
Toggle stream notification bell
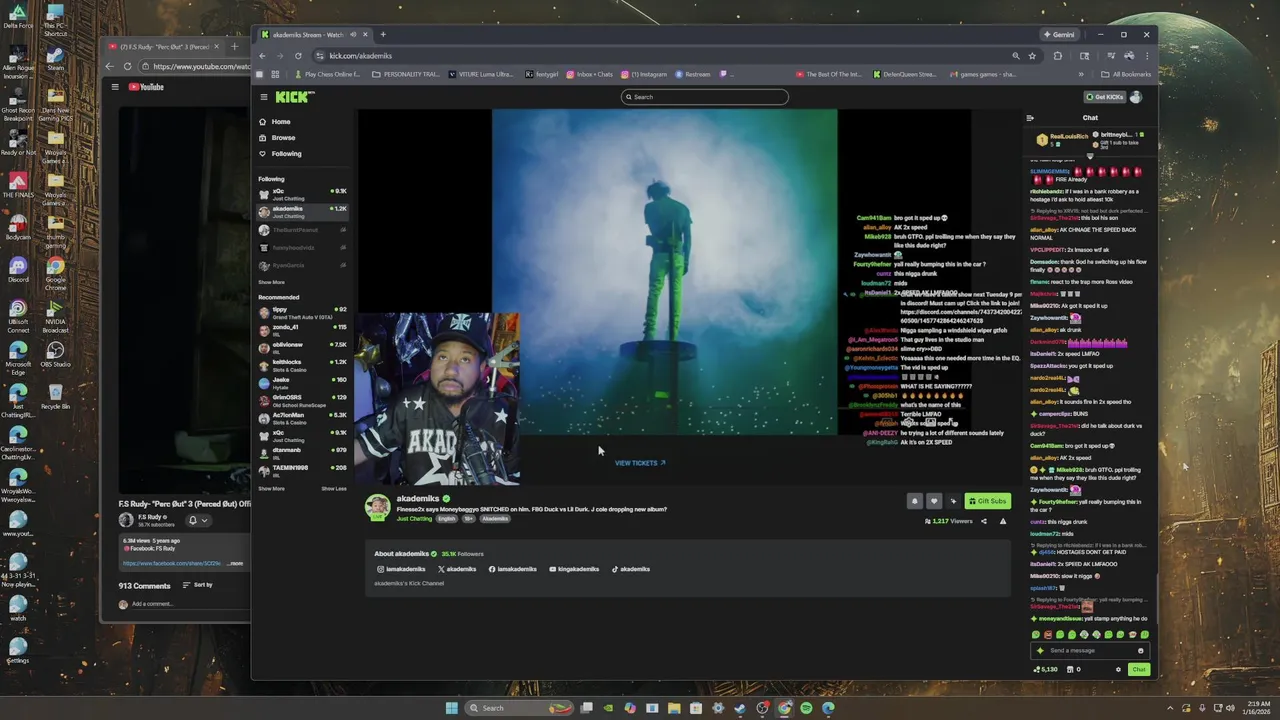coord(914,501)
